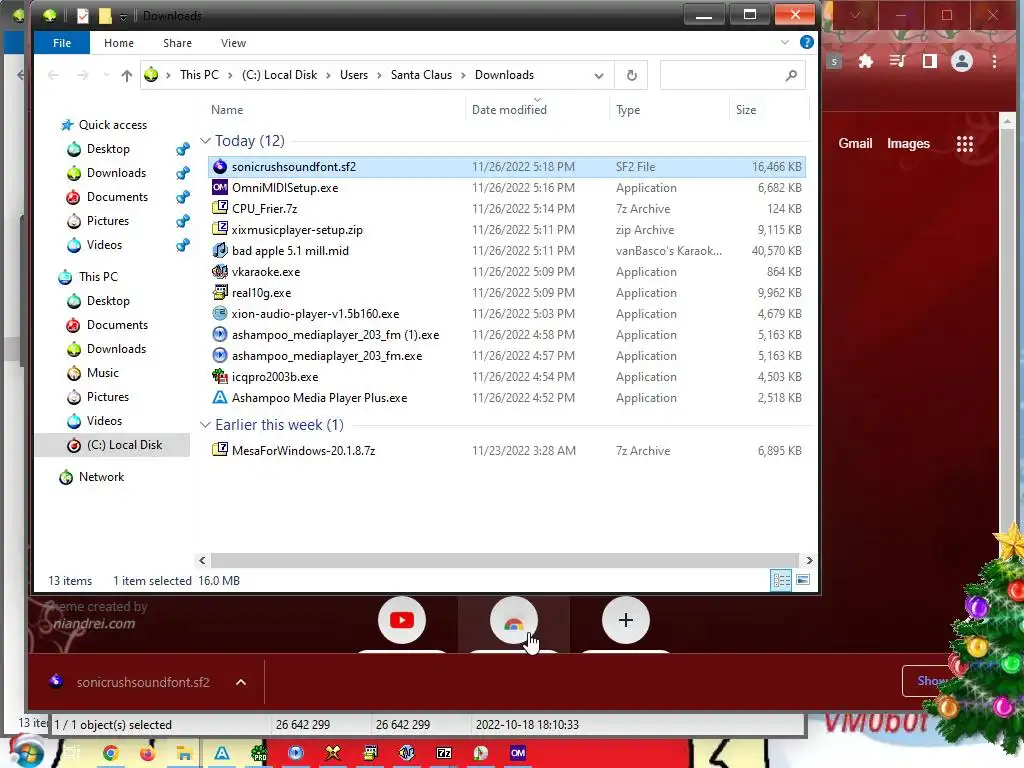
Task: Select the MesaForWindows-20.1.8.7z icon
Action: (220, 450)
